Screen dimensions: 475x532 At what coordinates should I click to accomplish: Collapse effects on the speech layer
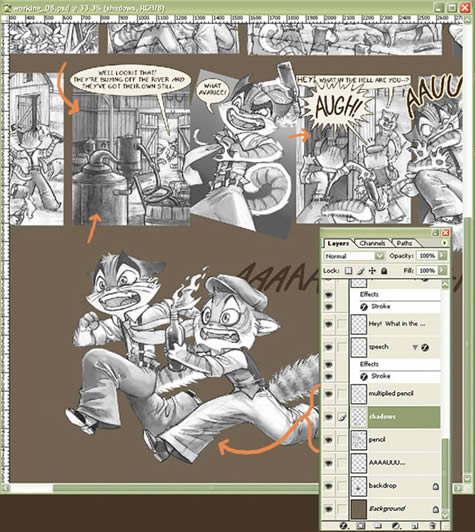click(x=415, y=347)
